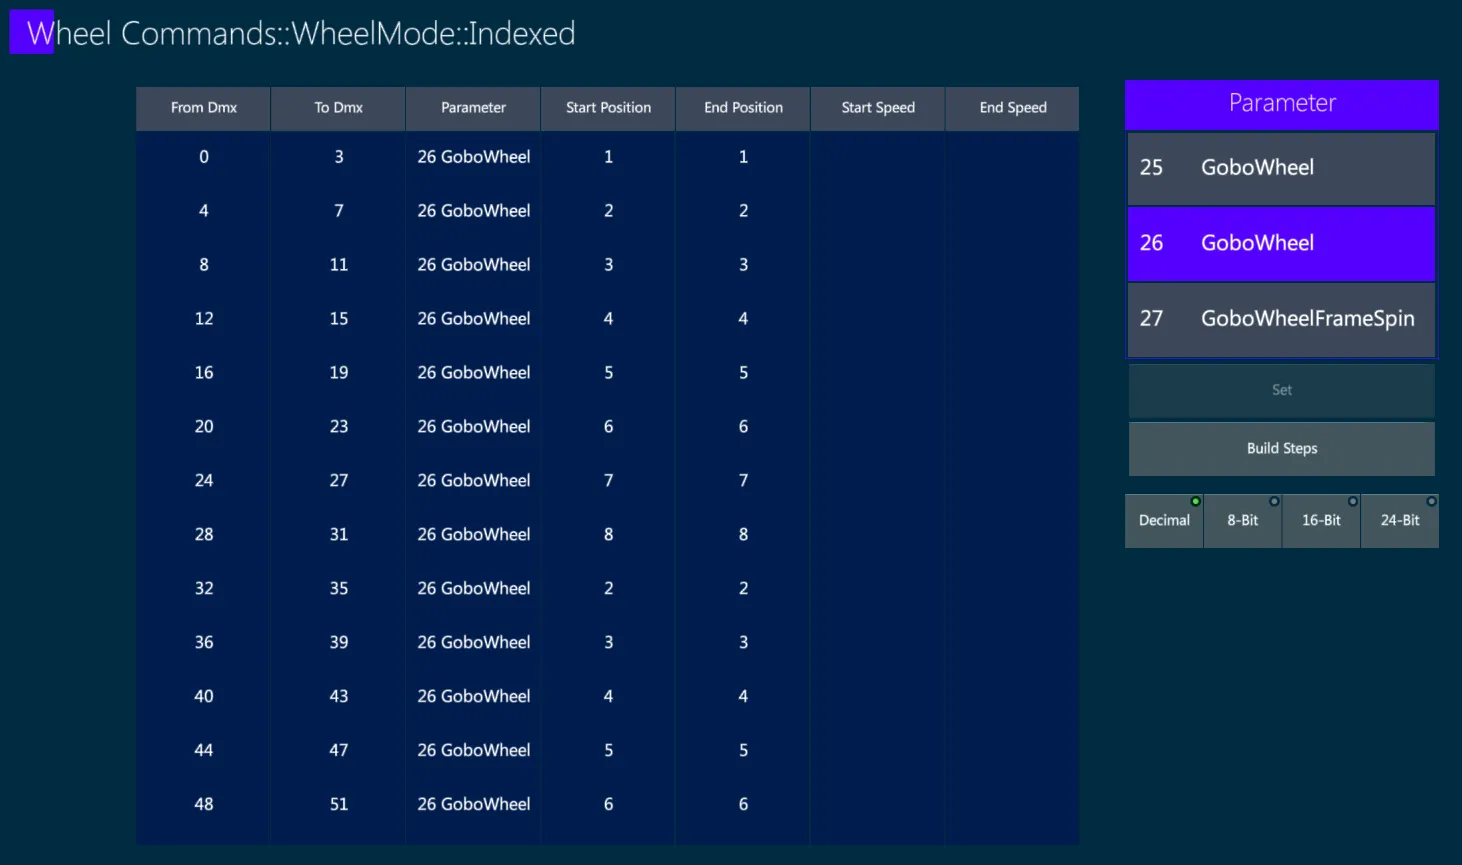Screen dimensions: 1462x865
Task: Select Start Position 1 in first row
Action: click(609, 157)
